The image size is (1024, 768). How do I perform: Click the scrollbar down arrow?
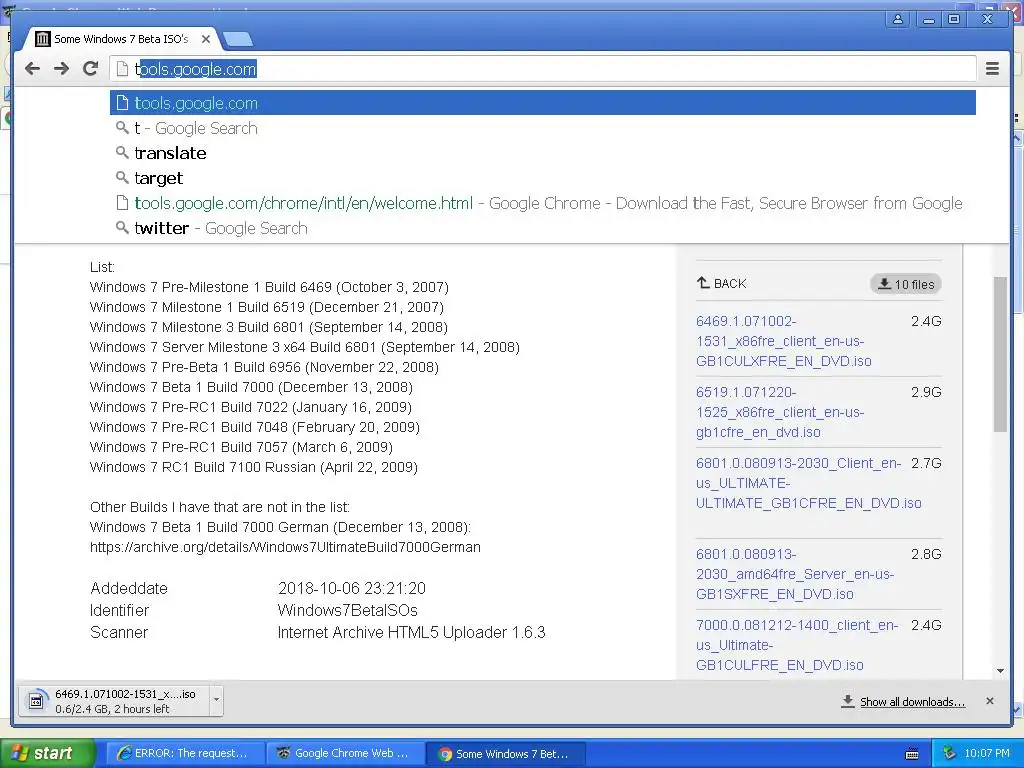tap(1000, 671)
